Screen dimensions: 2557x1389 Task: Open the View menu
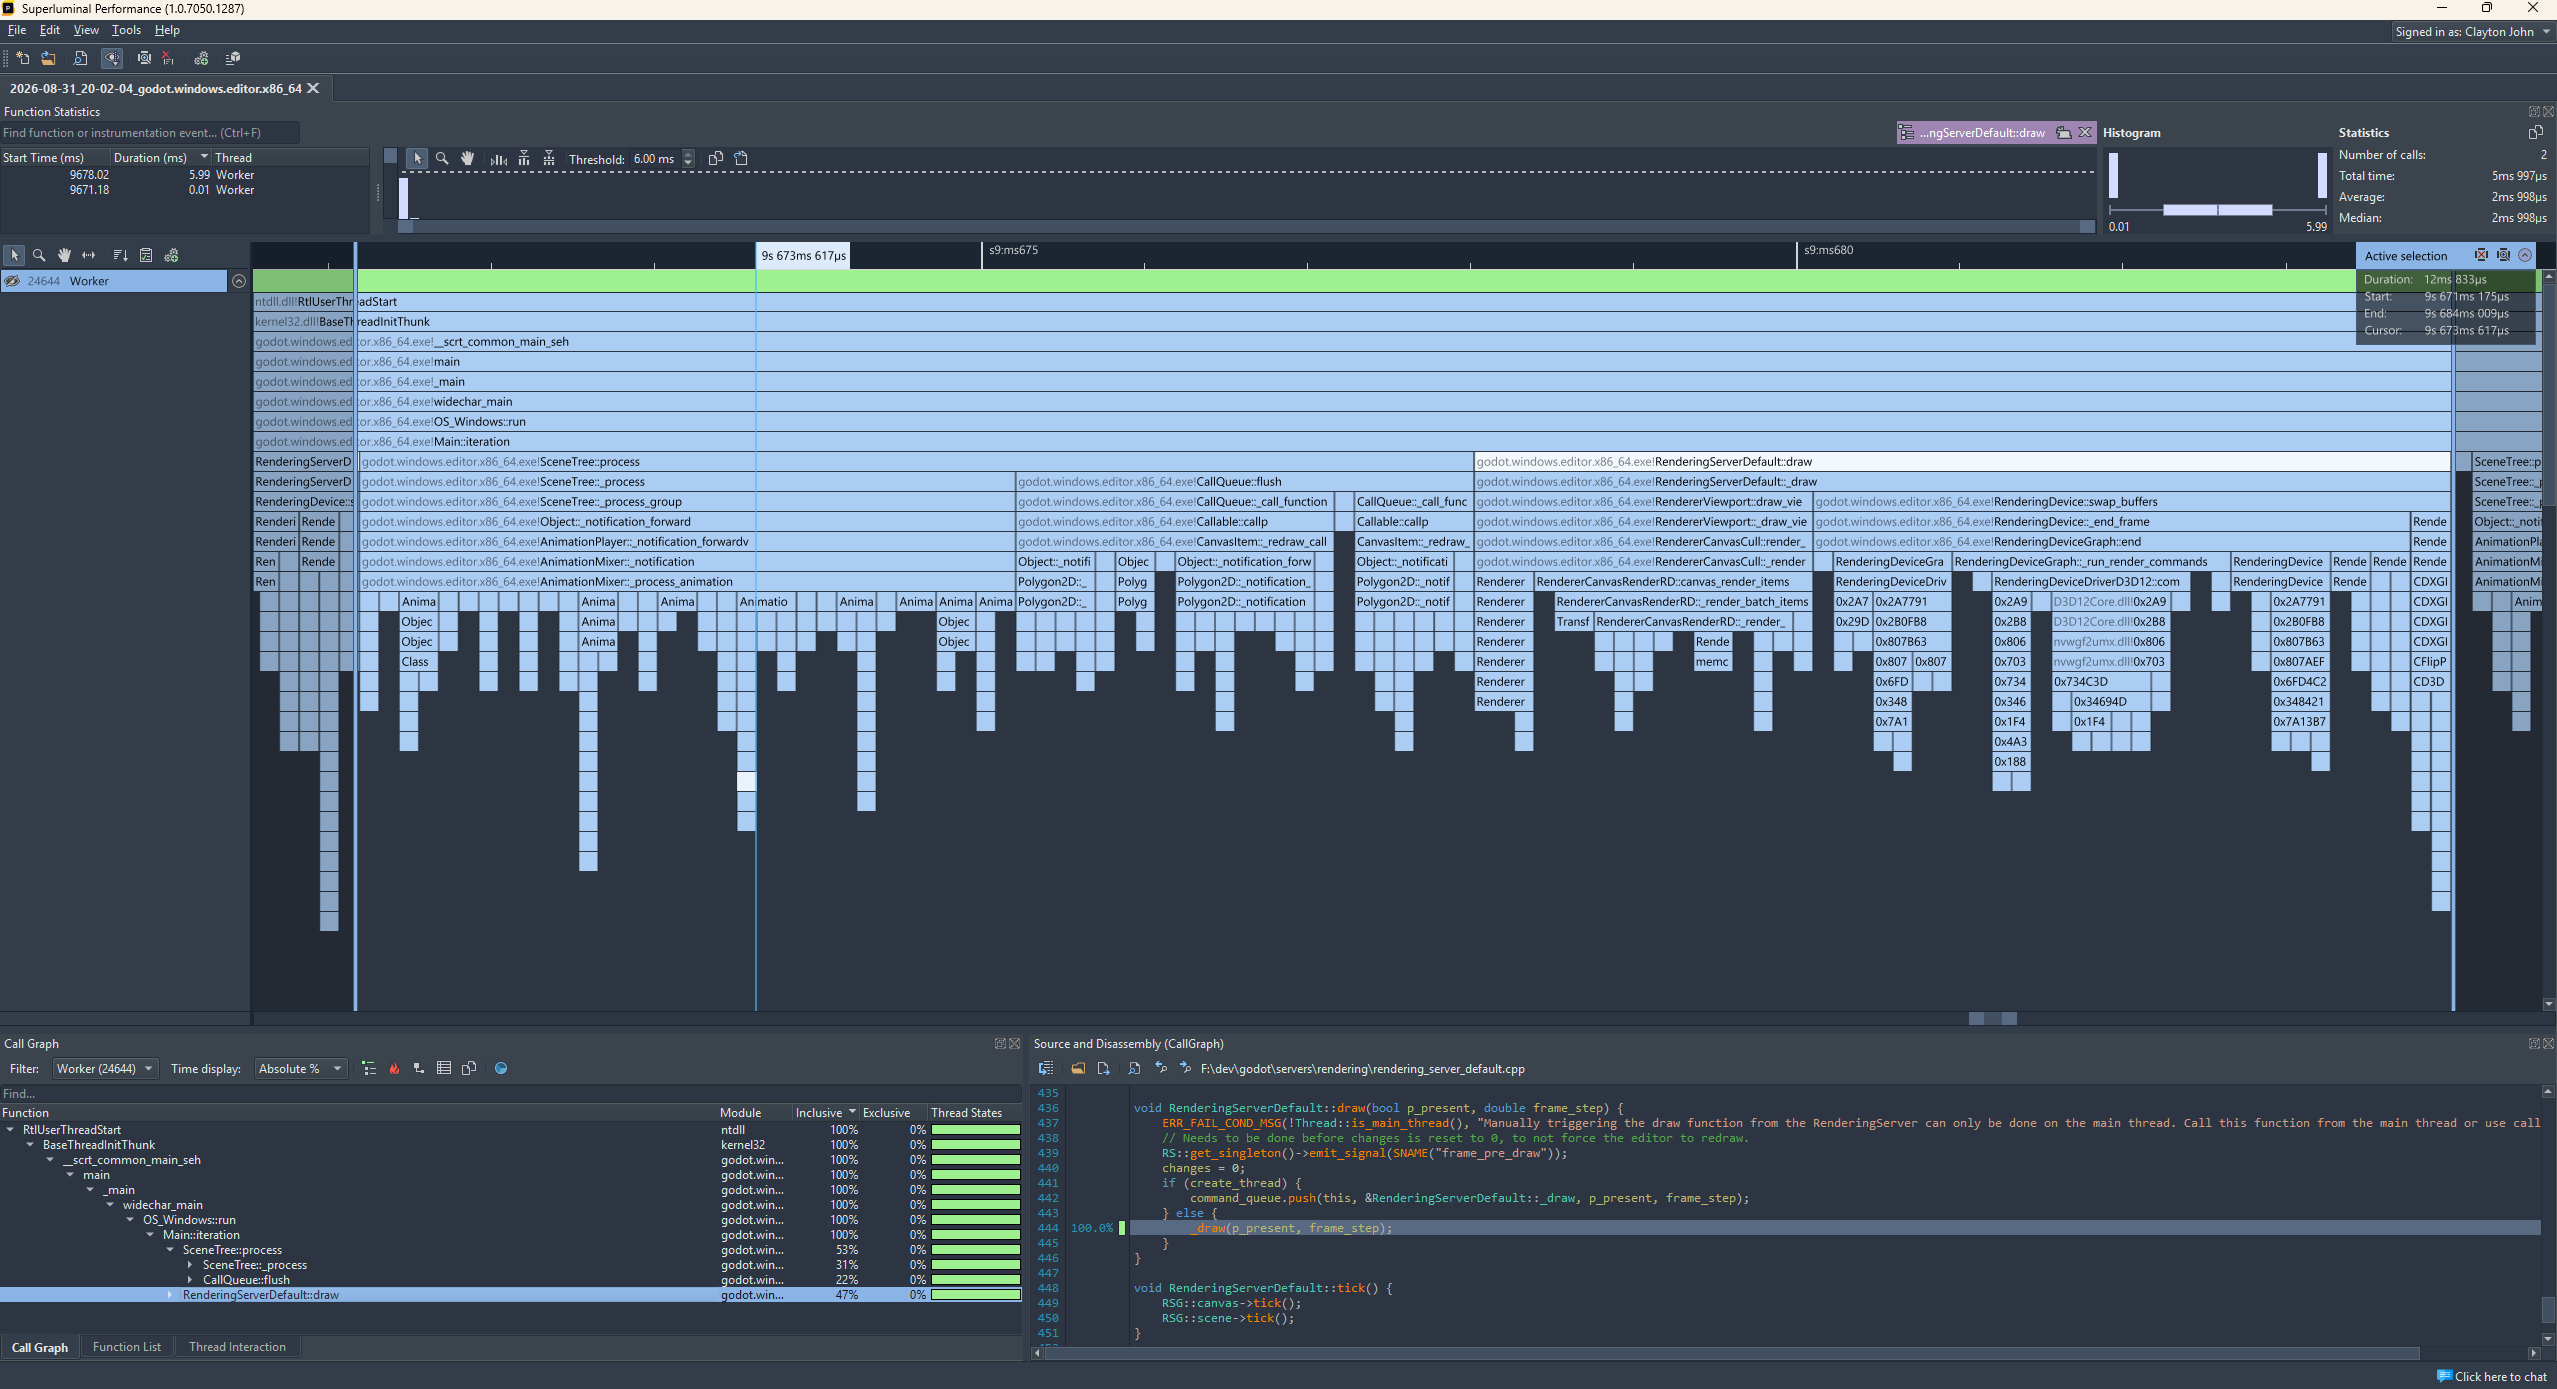[86, 30]
